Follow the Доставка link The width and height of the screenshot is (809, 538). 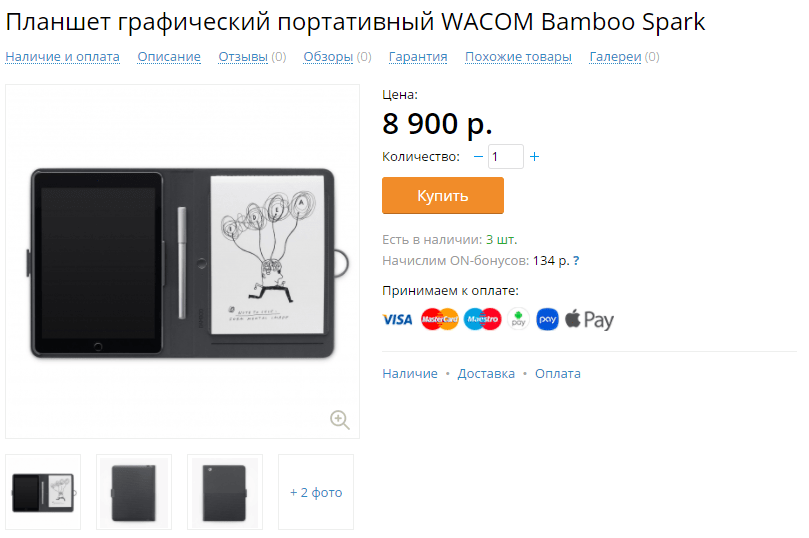[x=486, y=373]
